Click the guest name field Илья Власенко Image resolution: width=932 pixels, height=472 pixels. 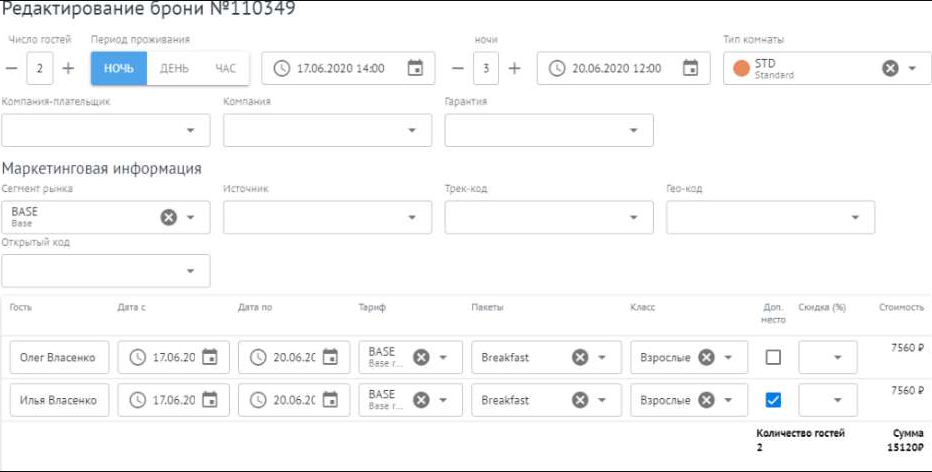click(x=59, y=400)
